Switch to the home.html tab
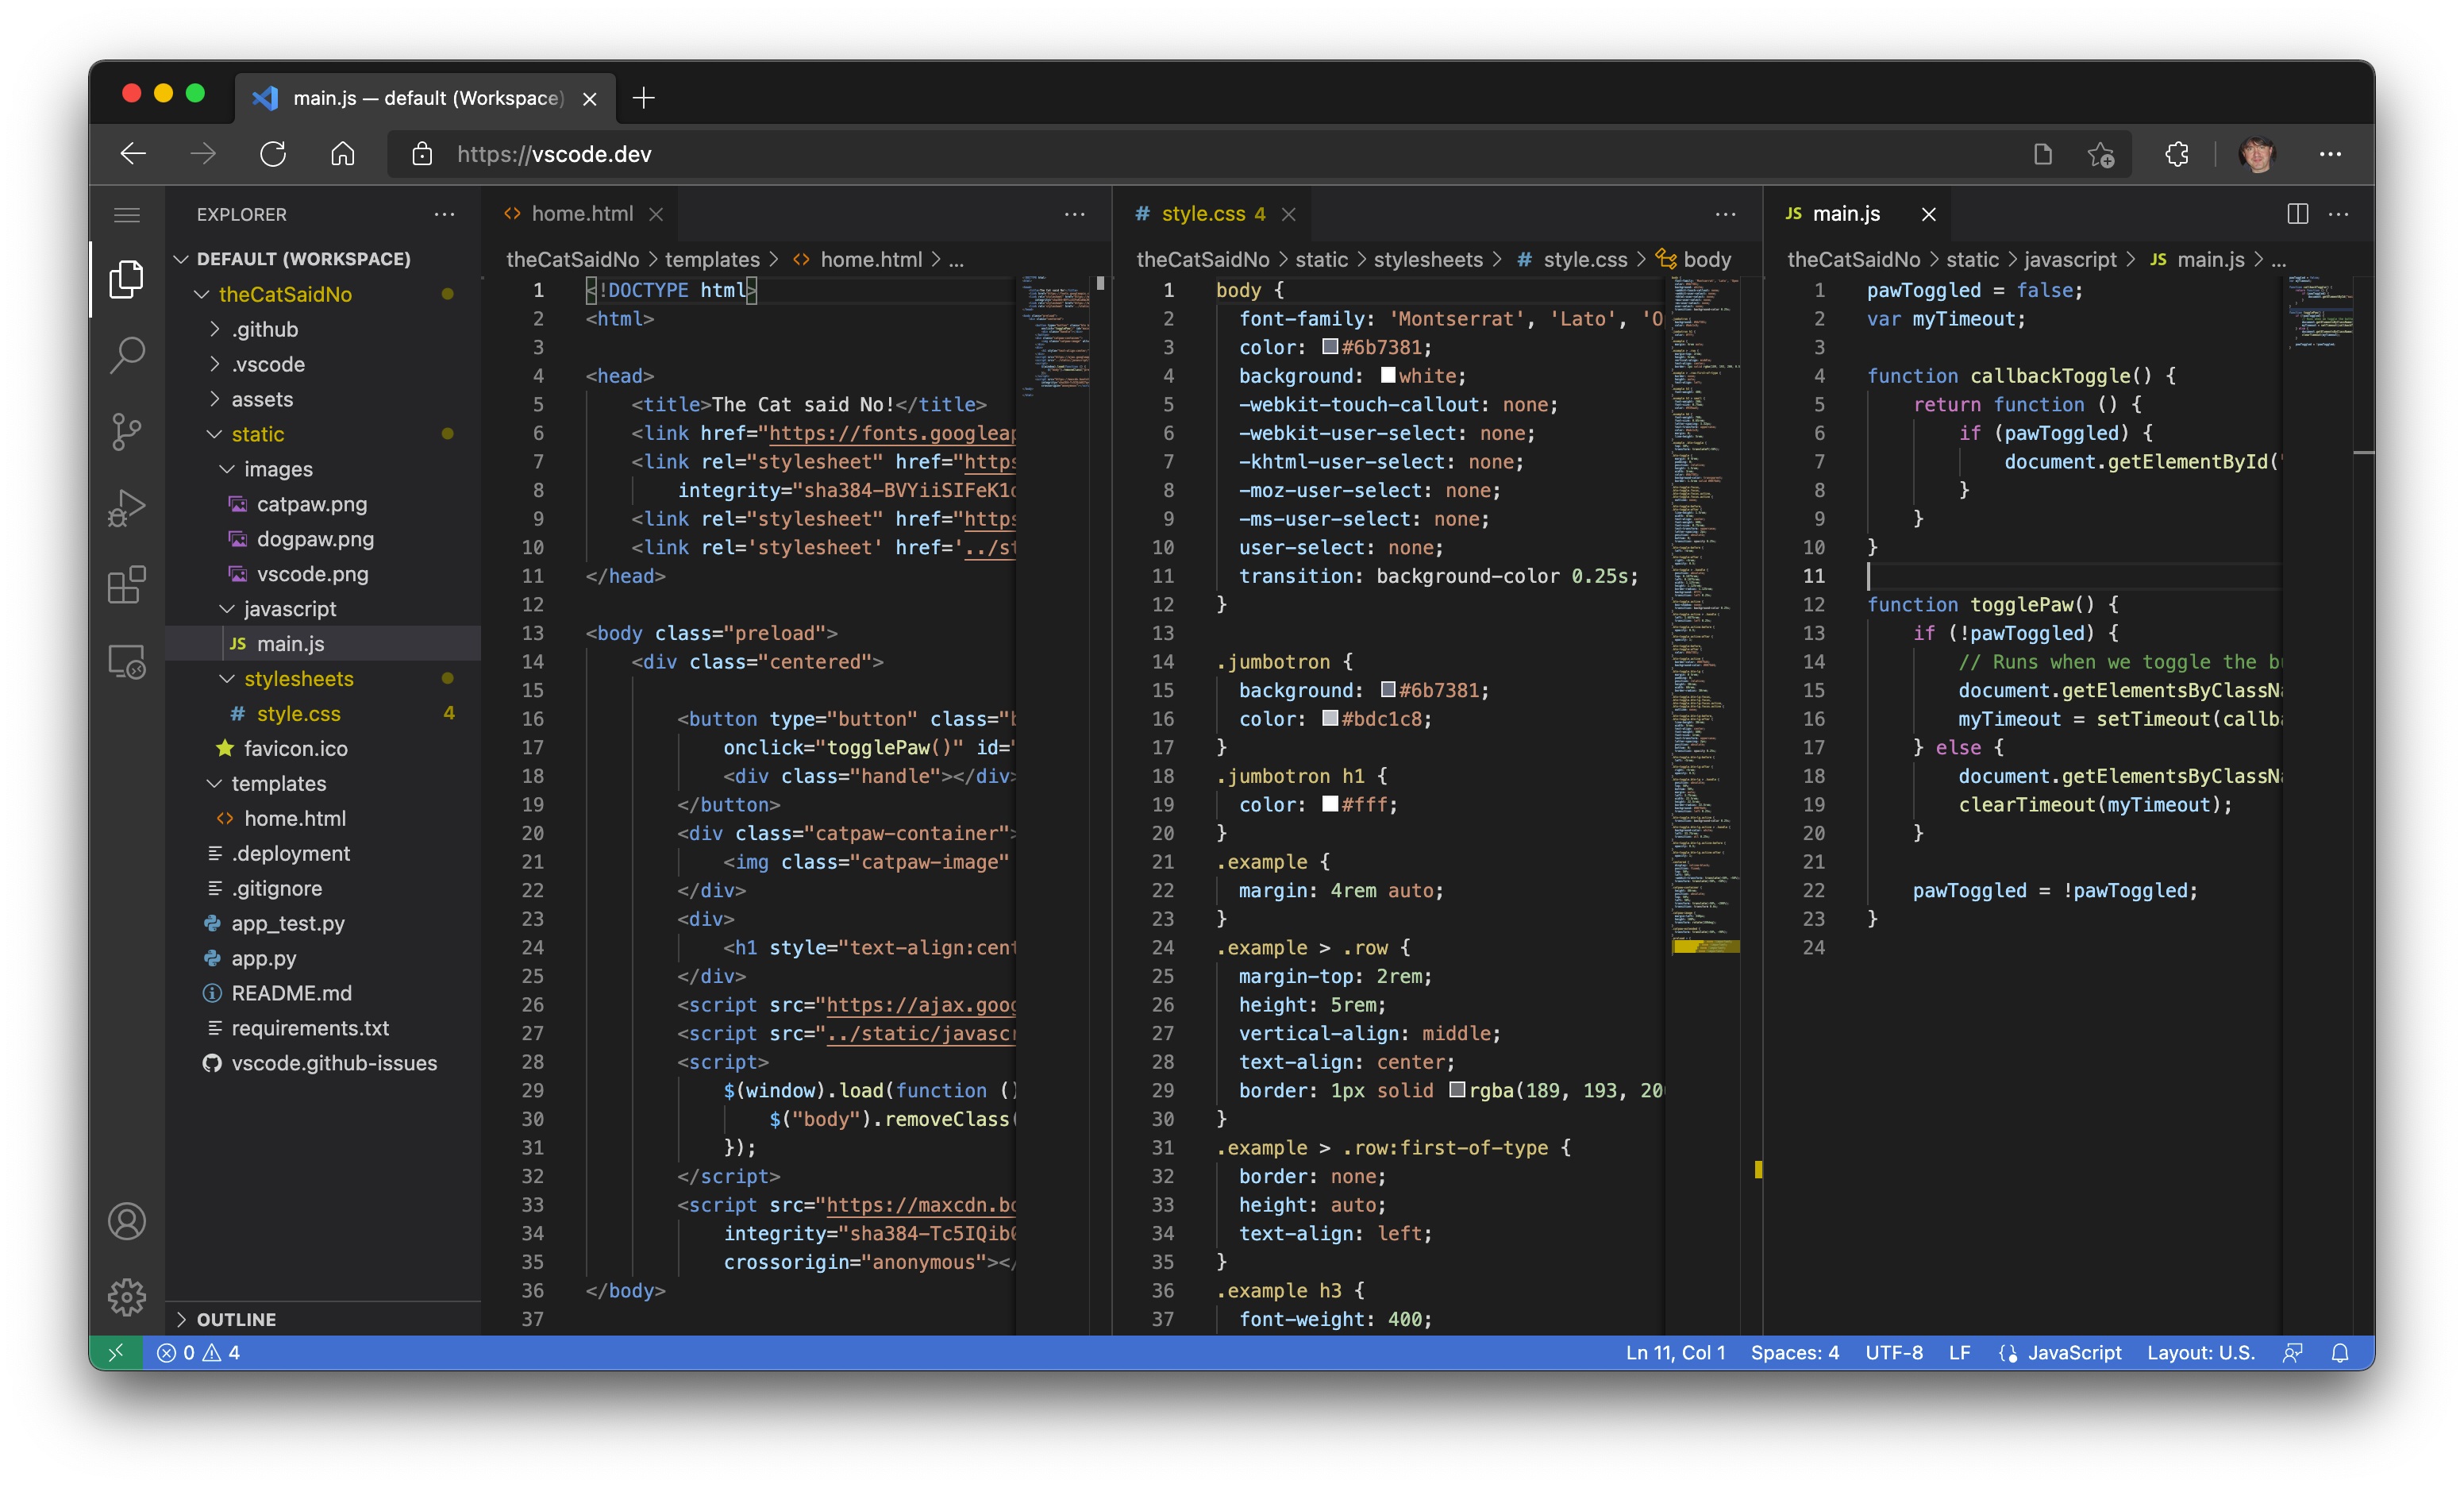 pos(583,213)
